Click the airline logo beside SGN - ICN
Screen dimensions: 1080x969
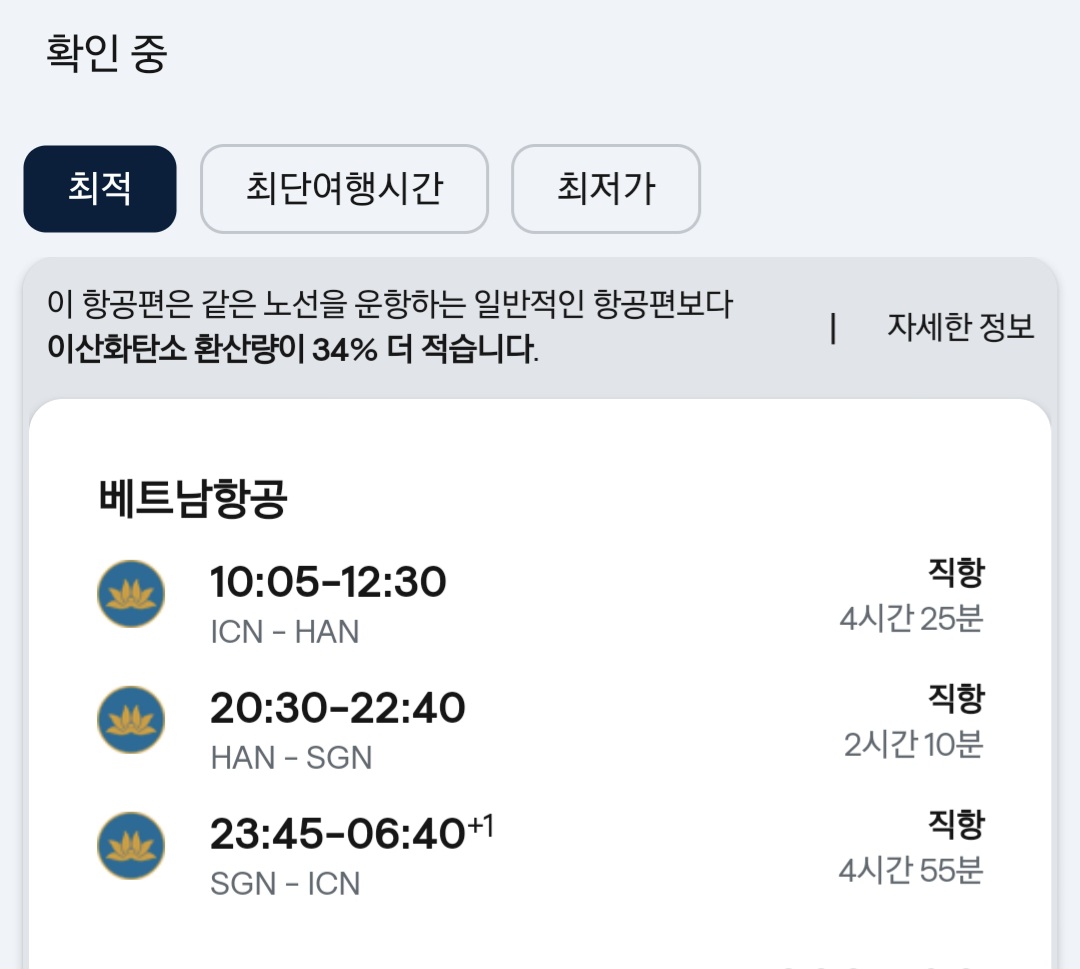point(131,846)
